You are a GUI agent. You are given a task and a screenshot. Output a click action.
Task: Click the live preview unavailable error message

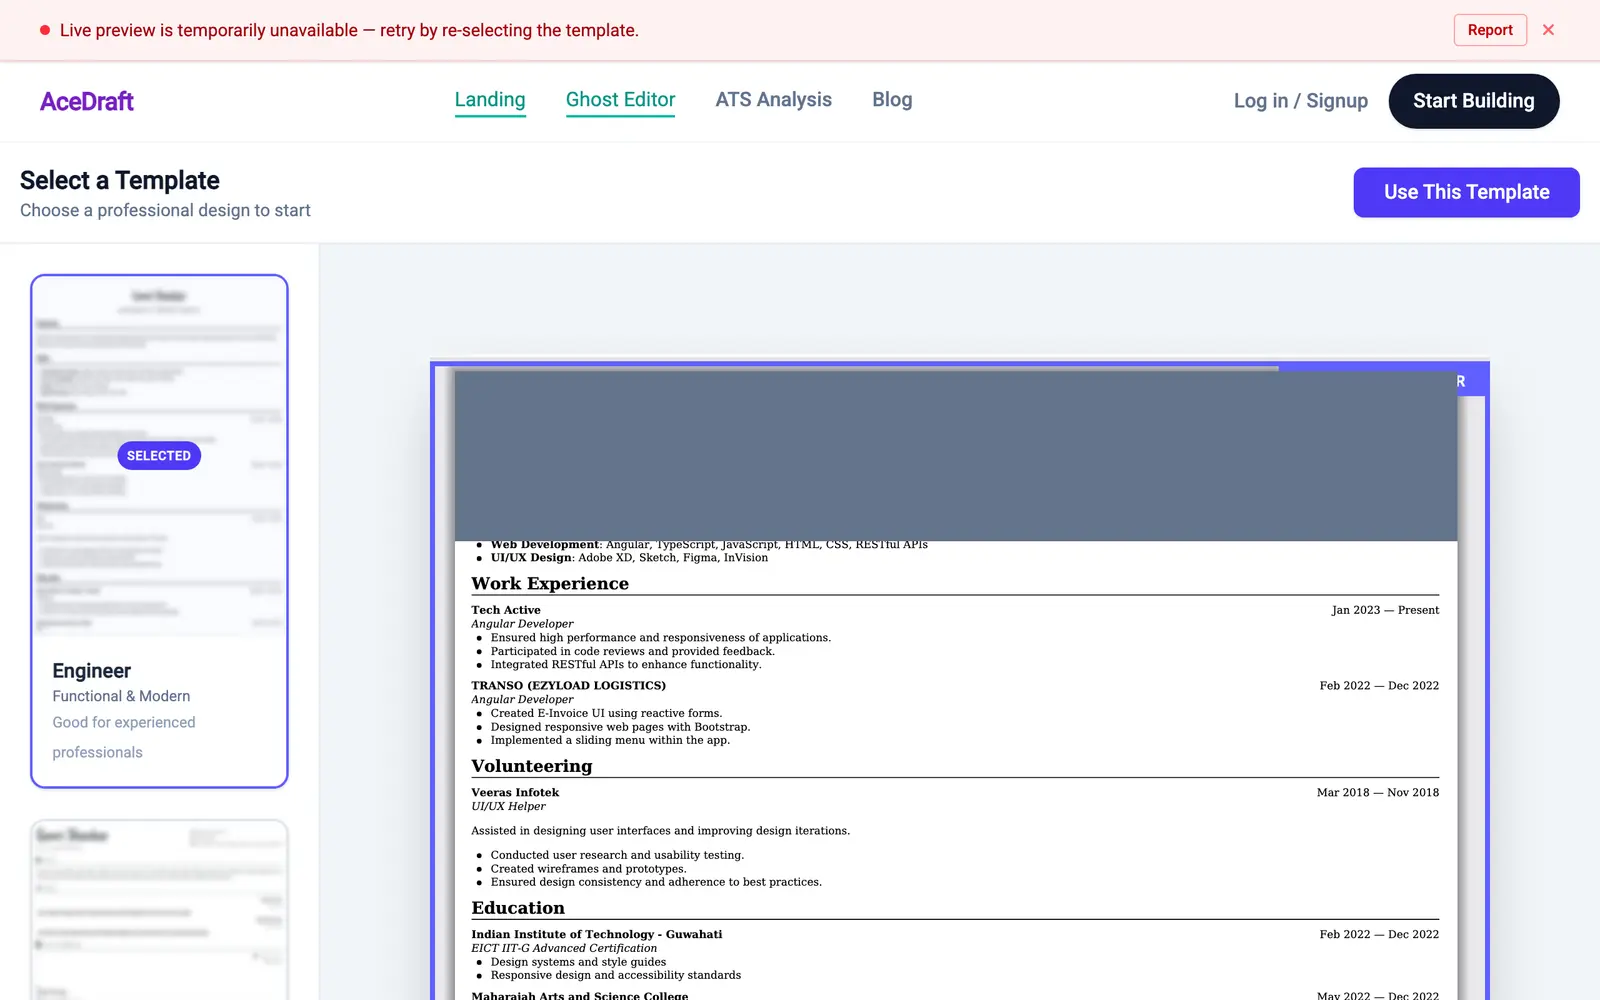pyautogui.click(x=349, y=30)
